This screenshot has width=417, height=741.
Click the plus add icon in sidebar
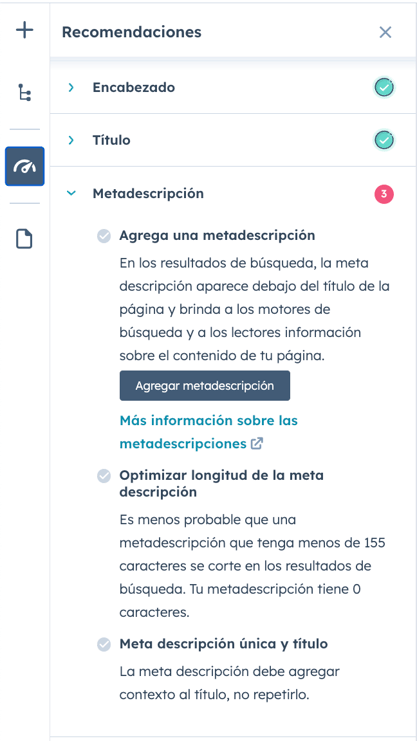pos(25,31)
